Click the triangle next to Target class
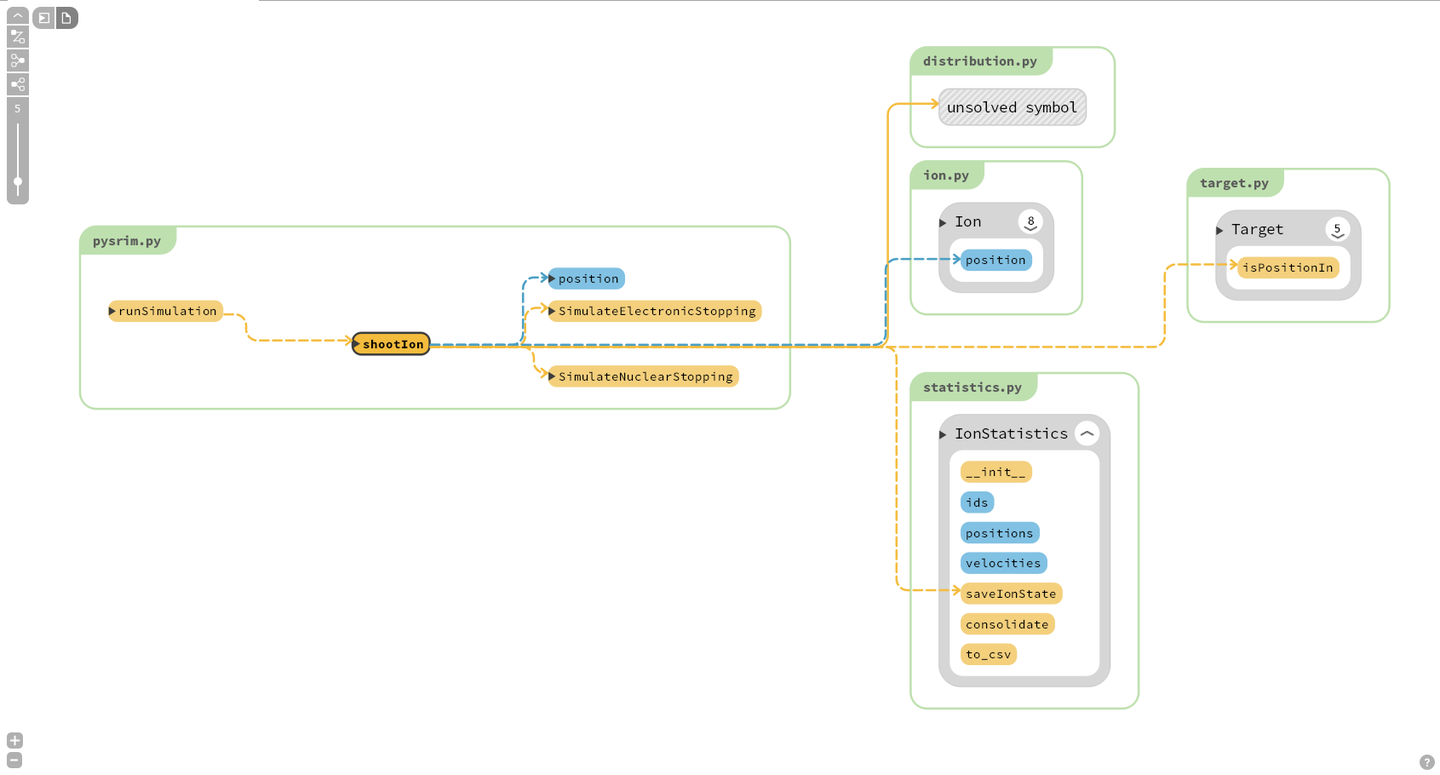 pos(1220,231)
